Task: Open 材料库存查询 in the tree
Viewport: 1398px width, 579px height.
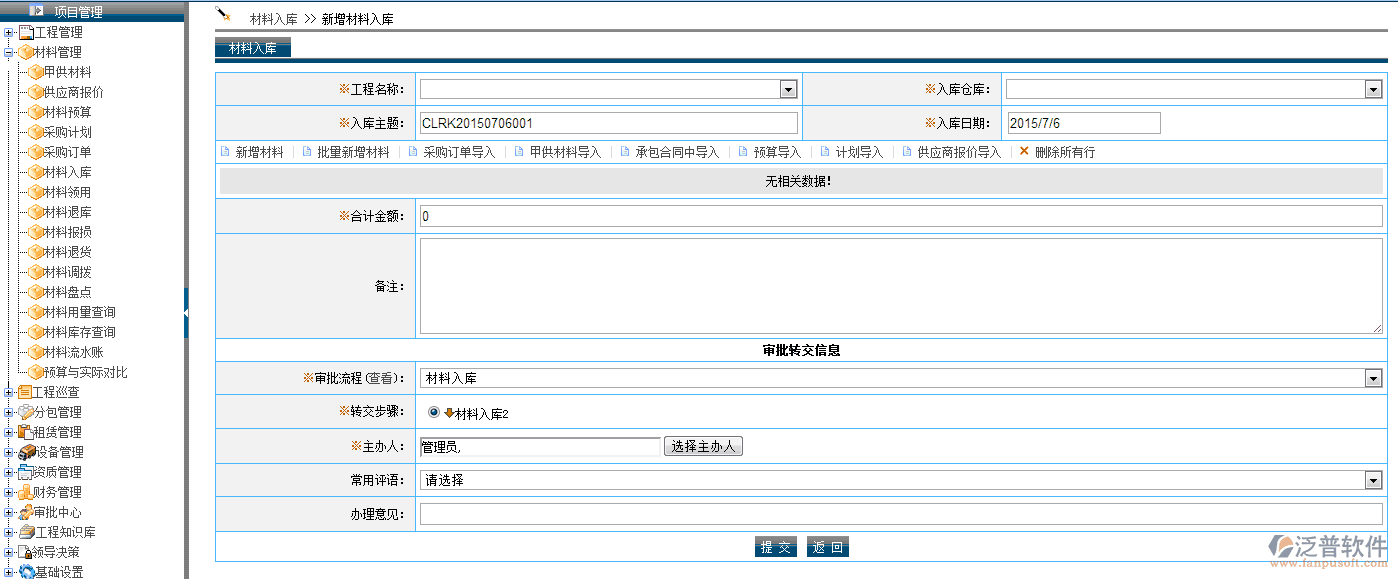Action: click(x=79, y=332)
